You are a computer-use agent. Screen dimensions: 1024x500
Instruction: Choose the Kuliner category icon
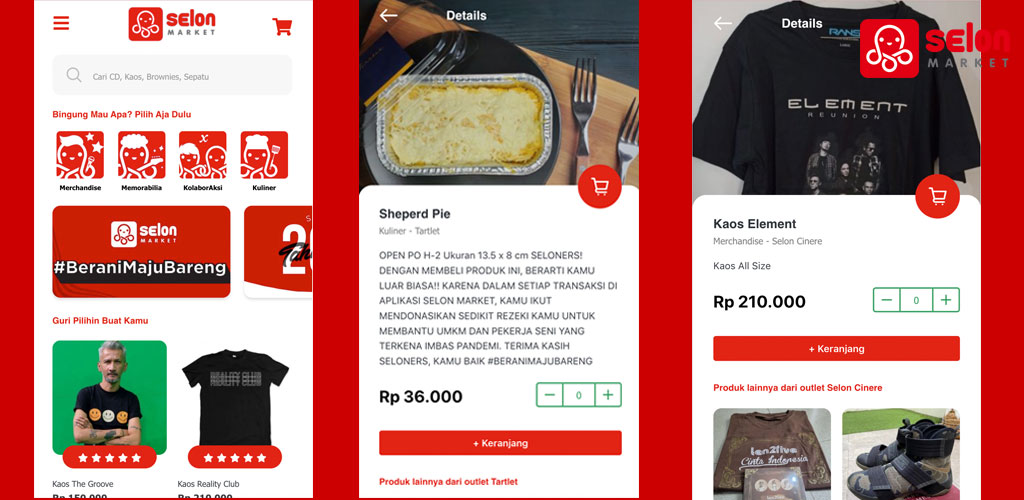264,155
